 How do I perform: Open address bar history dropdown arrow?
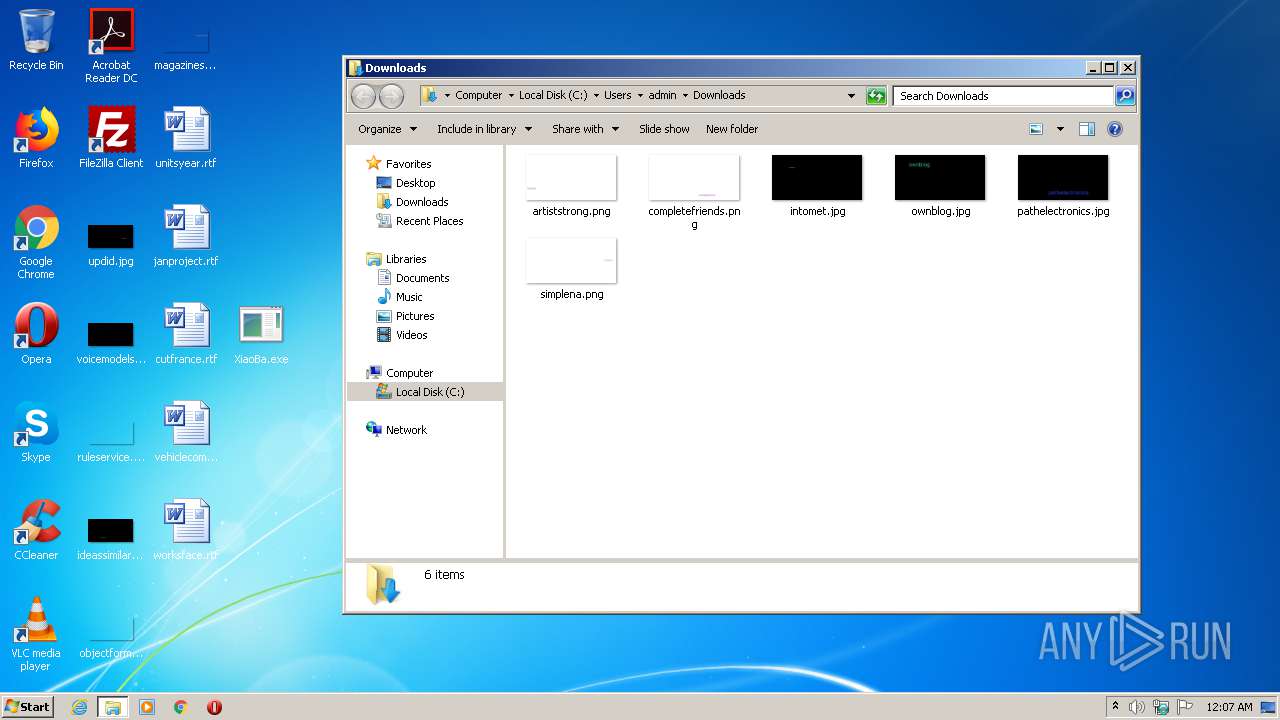coord(851,96)
